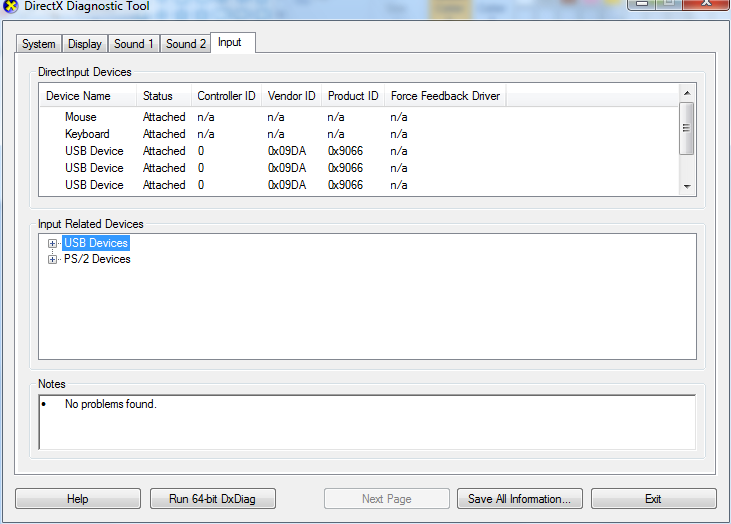Screen dimensions: 731x524
Task: Click the Controller ID column header
Action: (226, 96)
